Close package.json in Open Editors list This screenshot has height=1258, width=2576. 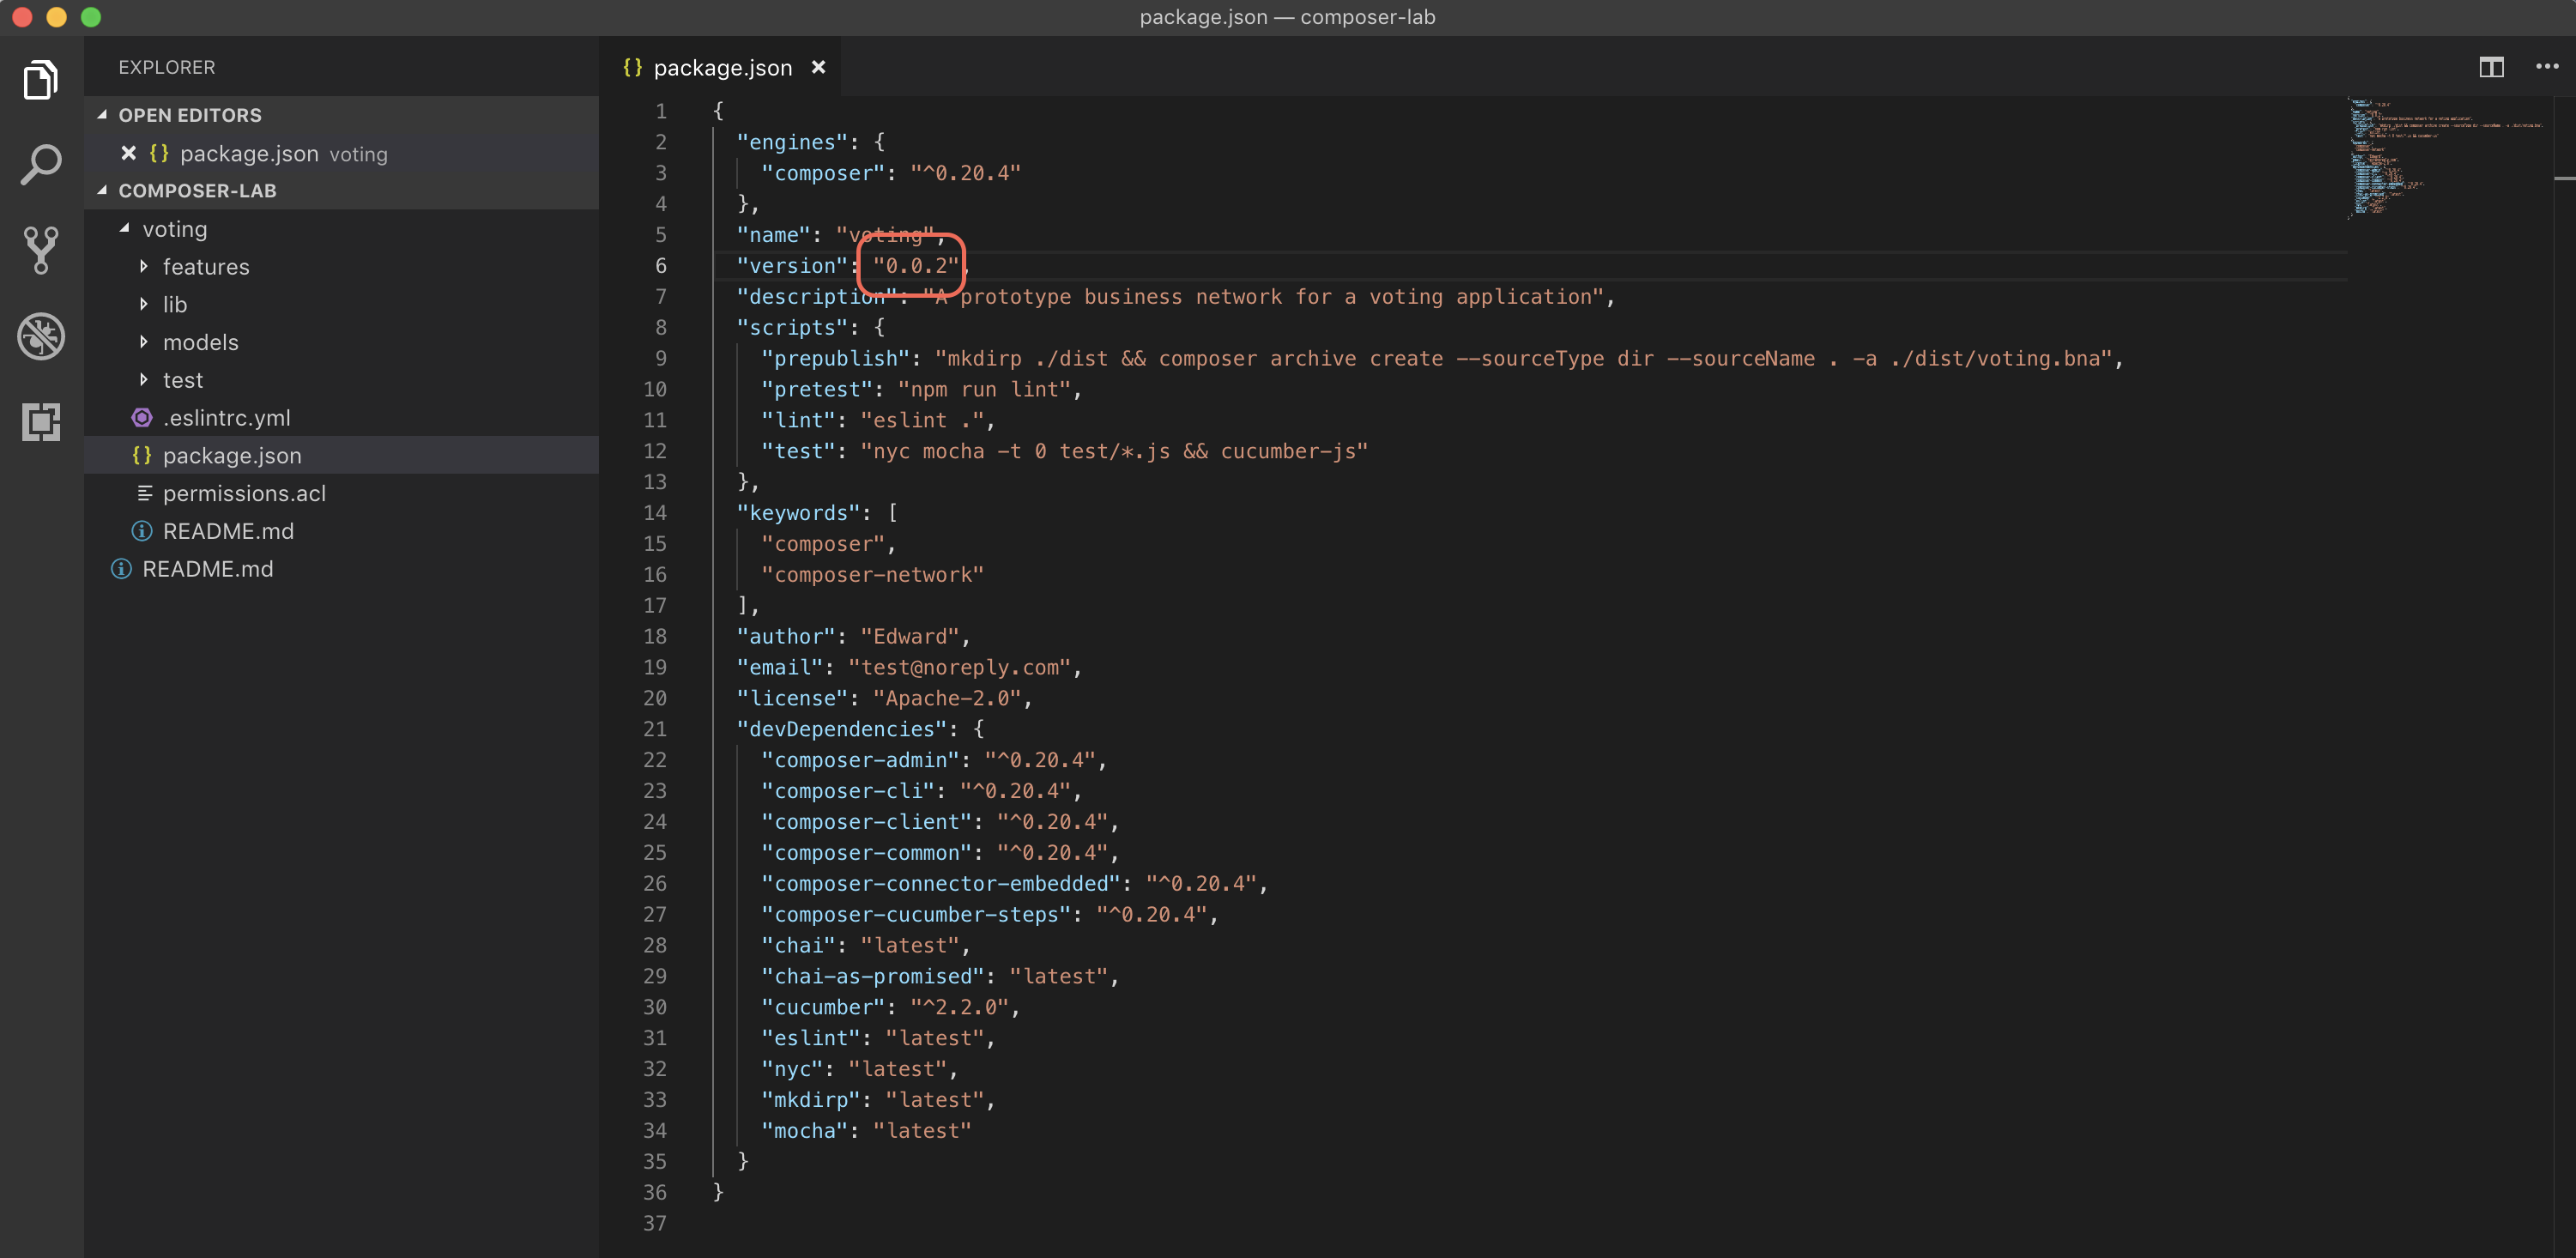coord(128,153)
